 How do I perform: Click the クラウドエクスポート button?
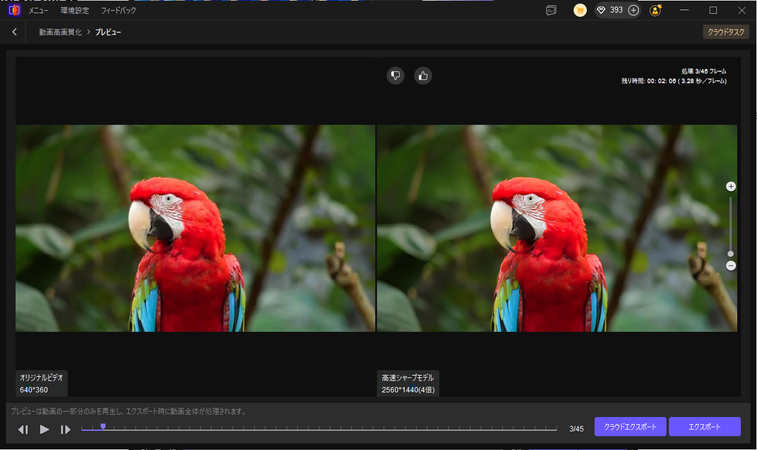pos(629,427)
